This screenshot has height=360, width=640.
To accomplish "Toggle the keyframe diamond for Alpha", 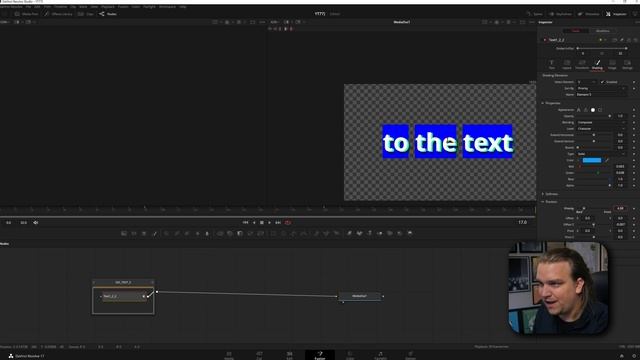I will coord(634,185).
